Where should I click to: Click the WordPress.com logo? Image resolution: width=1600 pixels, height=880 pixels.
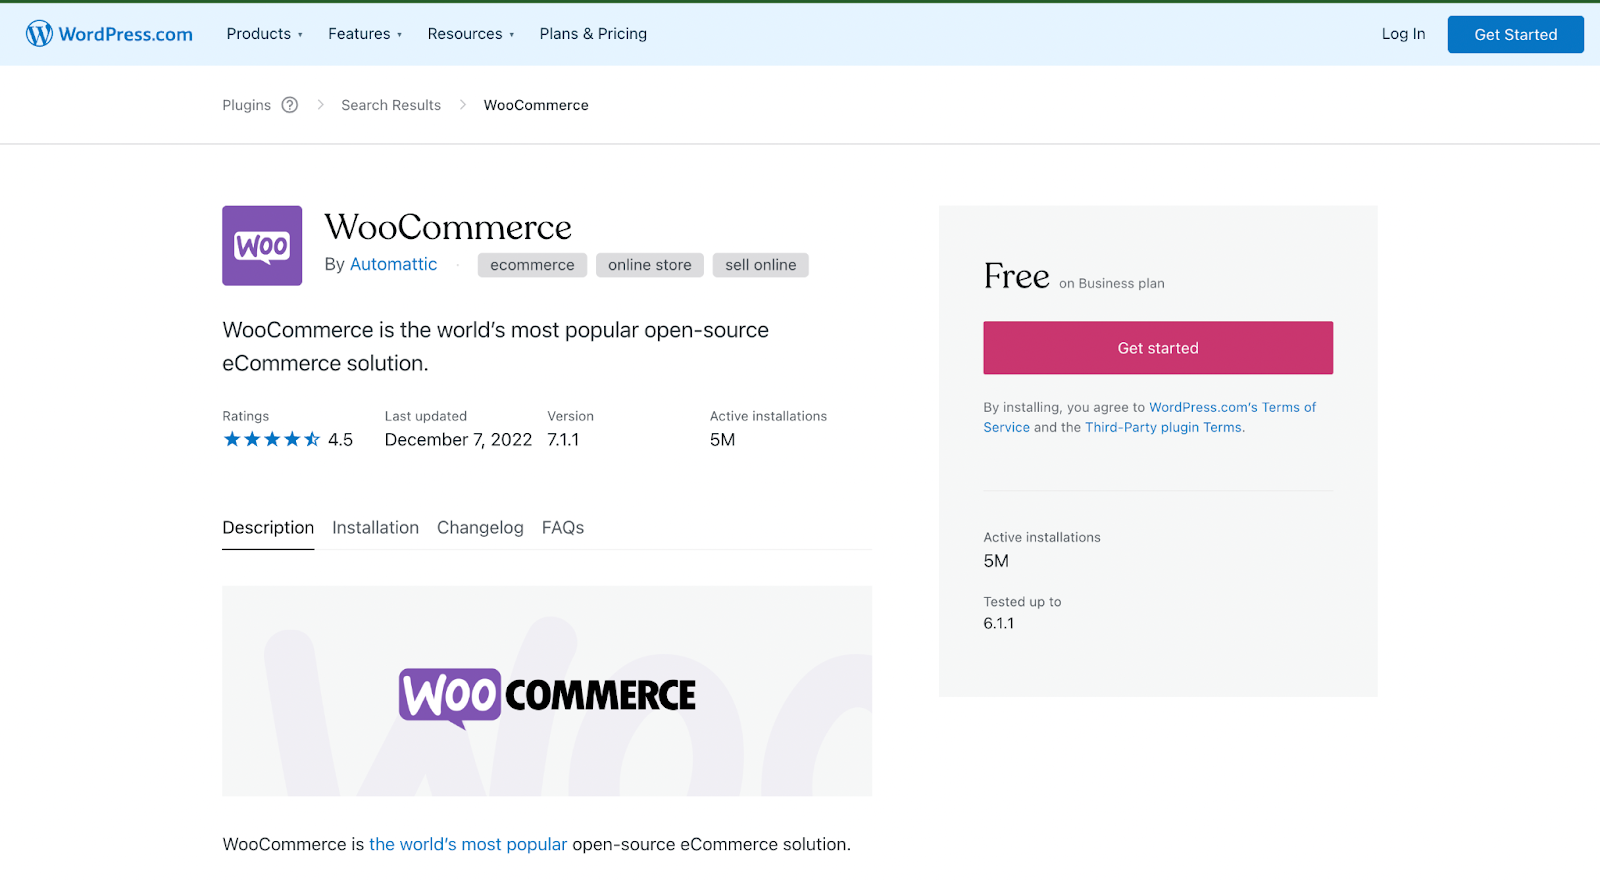tap(109, 34)
